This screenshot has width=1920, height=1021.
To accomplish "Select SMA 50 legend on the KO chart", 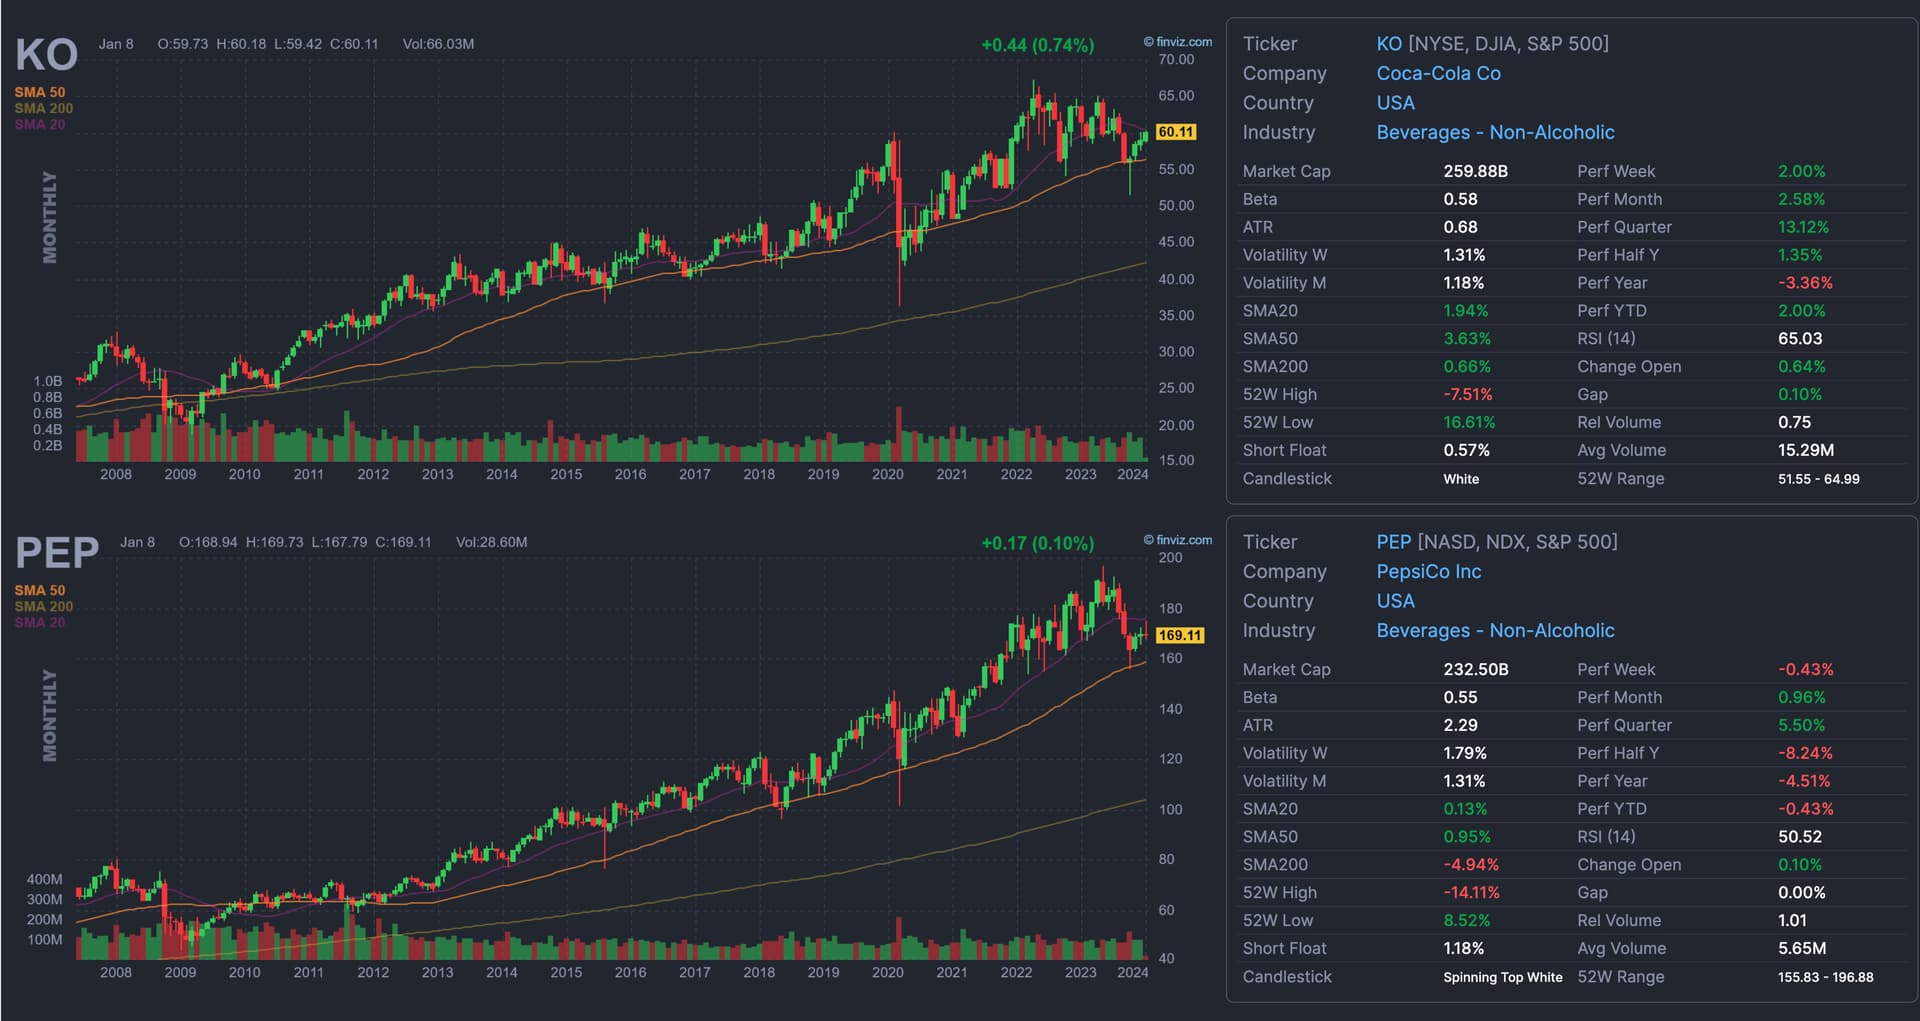I will point(39,92).
